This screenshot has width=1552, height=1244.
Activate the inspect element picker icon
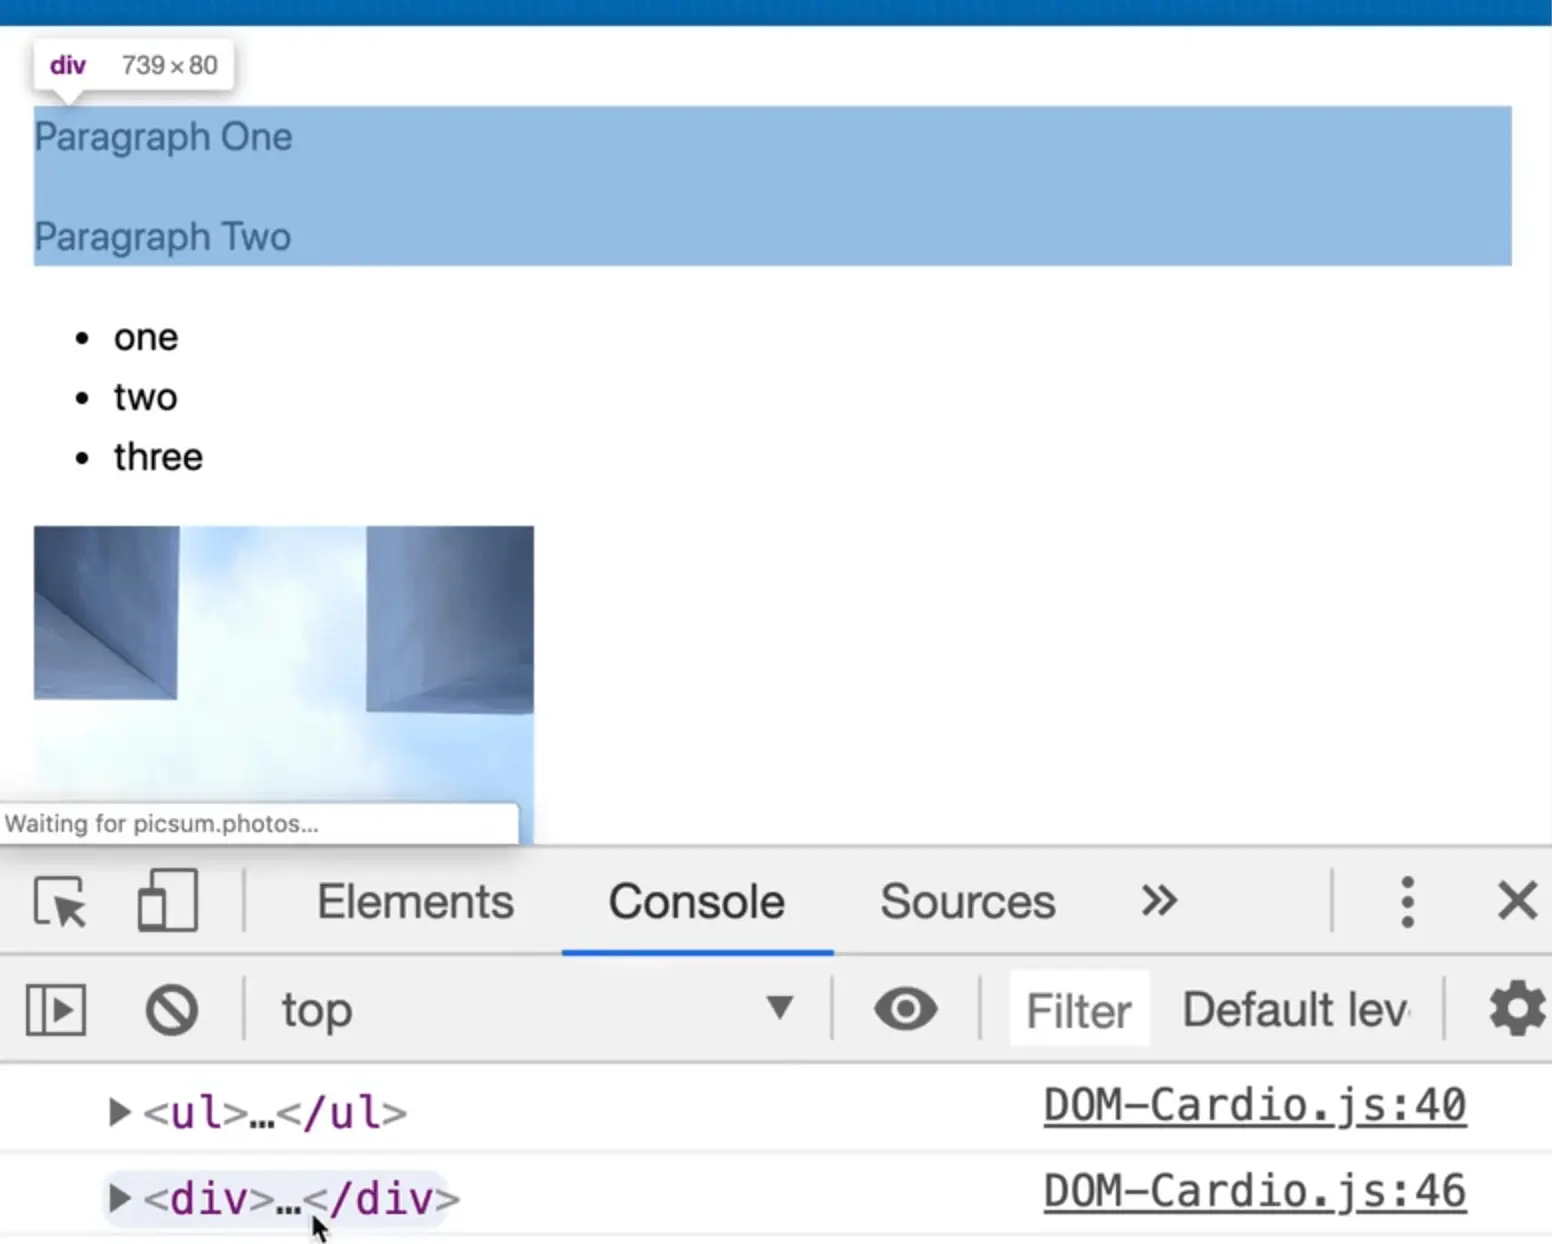[60, 902]
